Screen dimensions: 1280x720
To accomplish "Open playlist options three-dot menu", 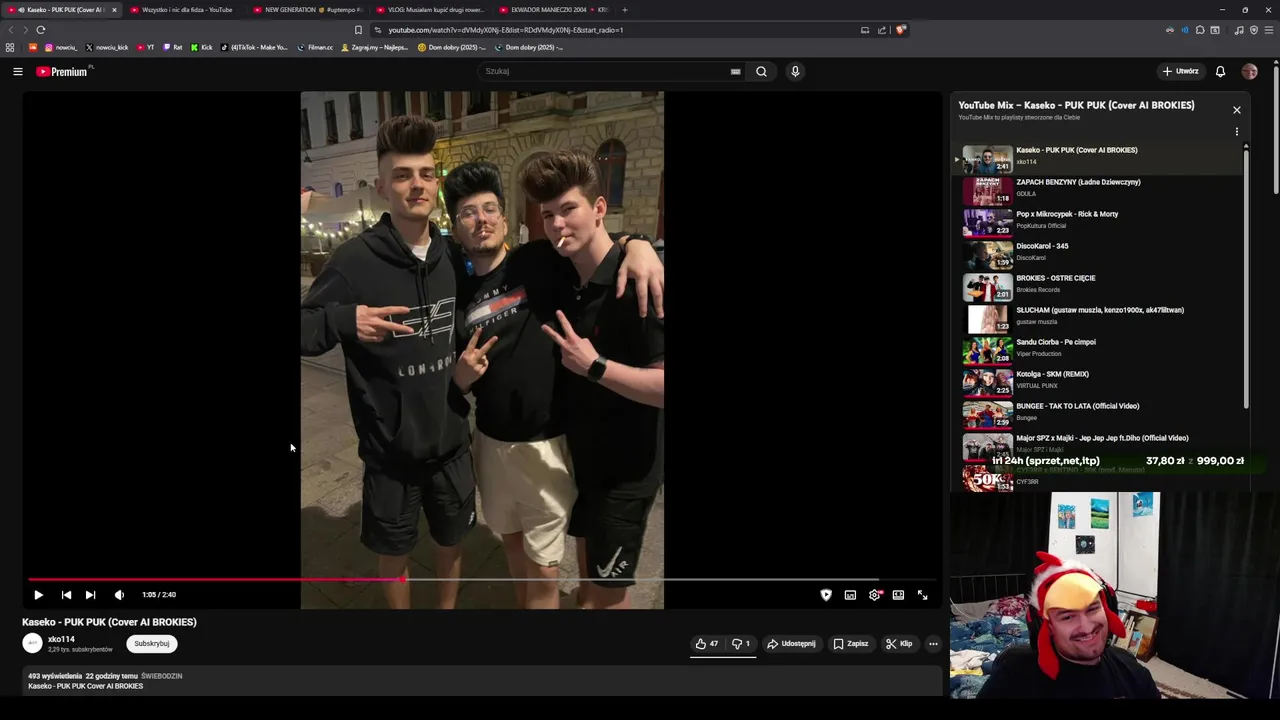I will coord(1237,132).
